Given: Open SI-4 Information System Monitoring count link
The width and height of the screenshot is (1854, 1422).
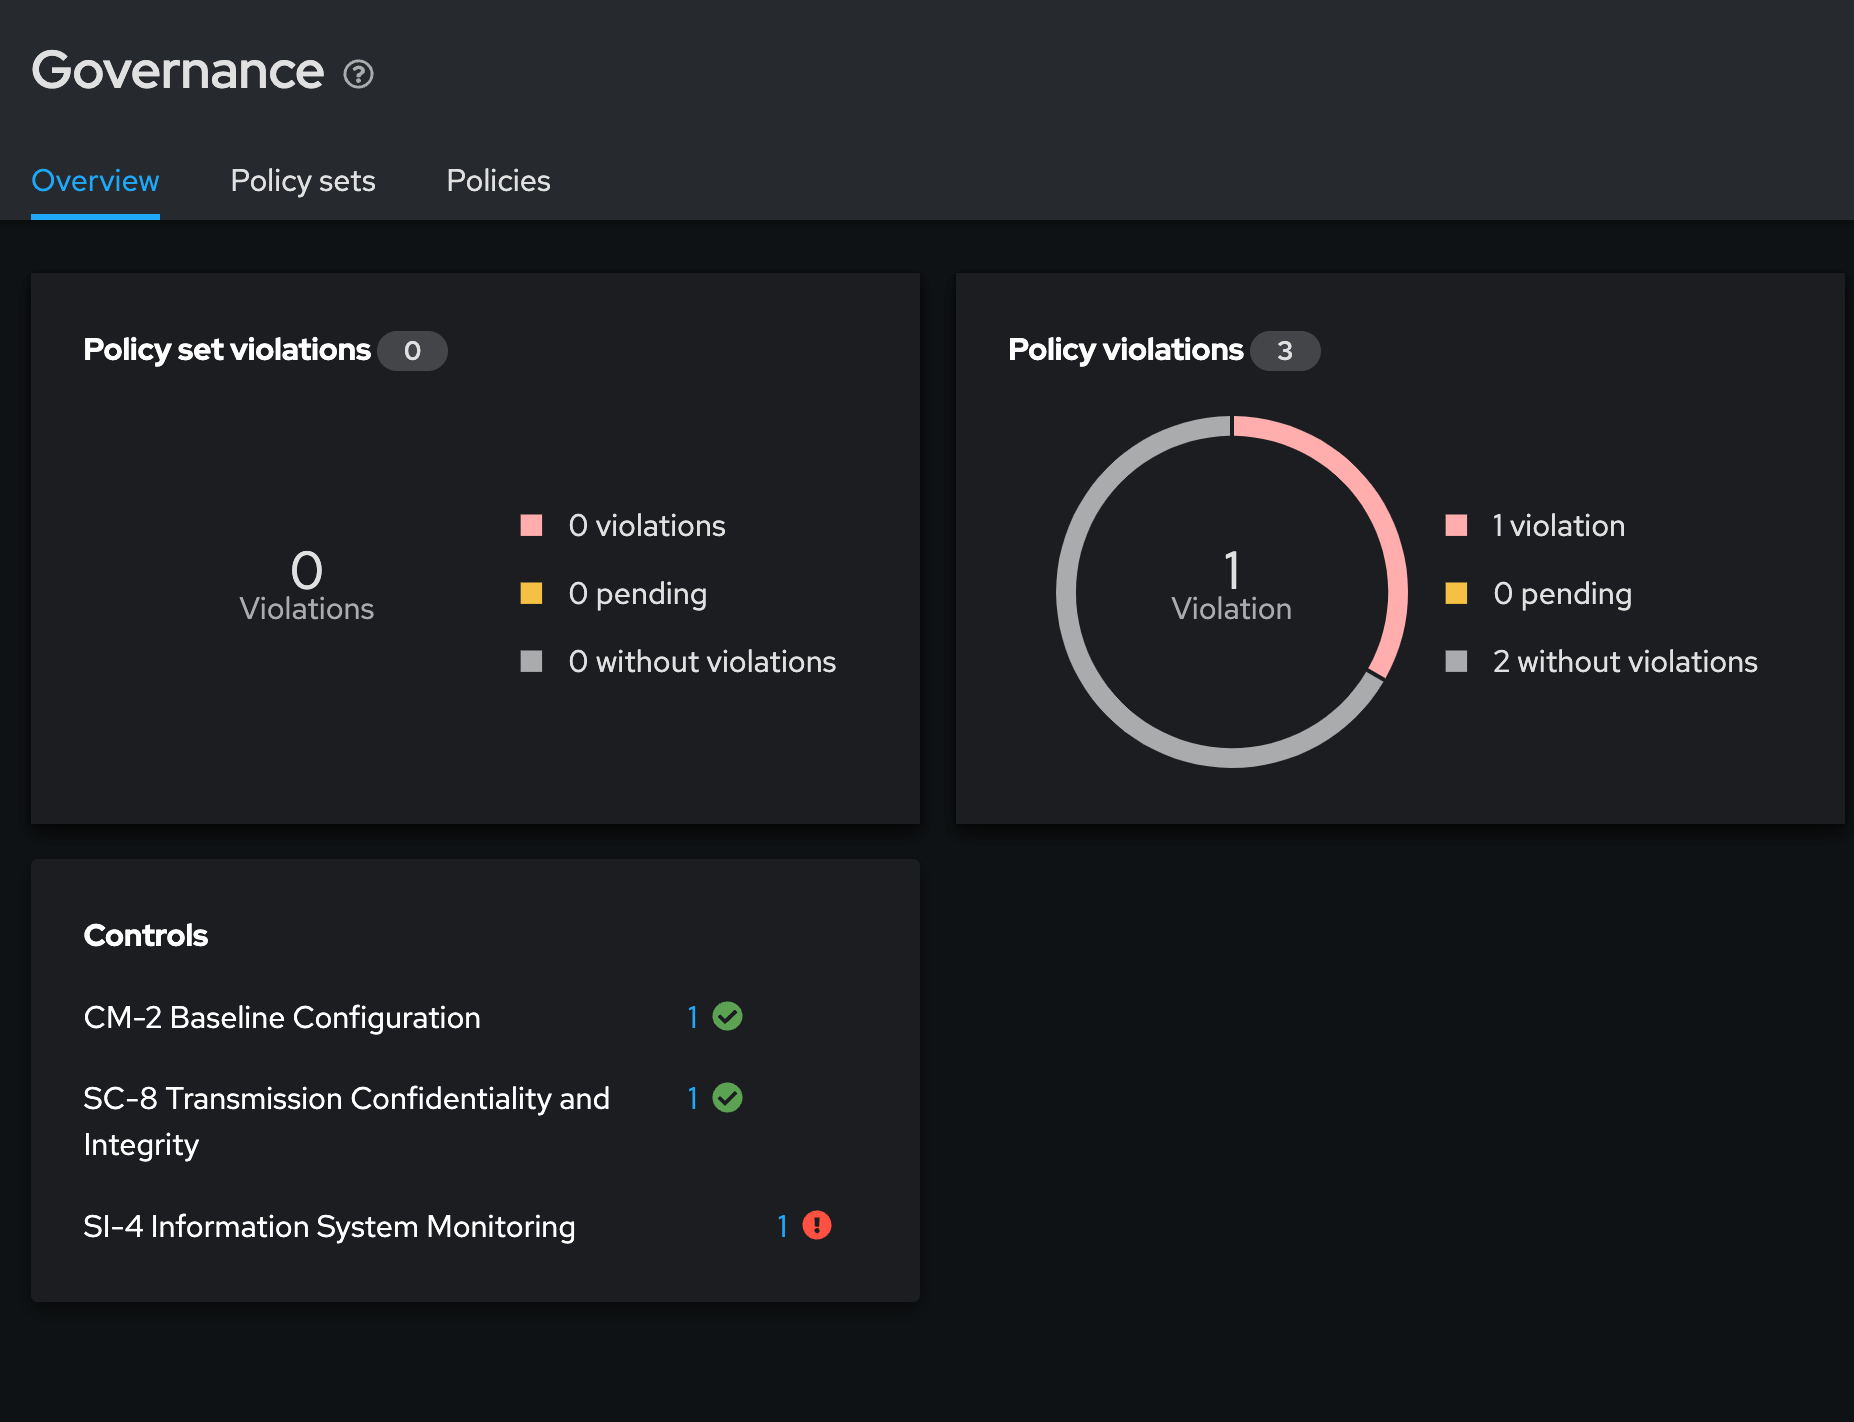Looking at the screenshot, I should [x=782, y=1226].
